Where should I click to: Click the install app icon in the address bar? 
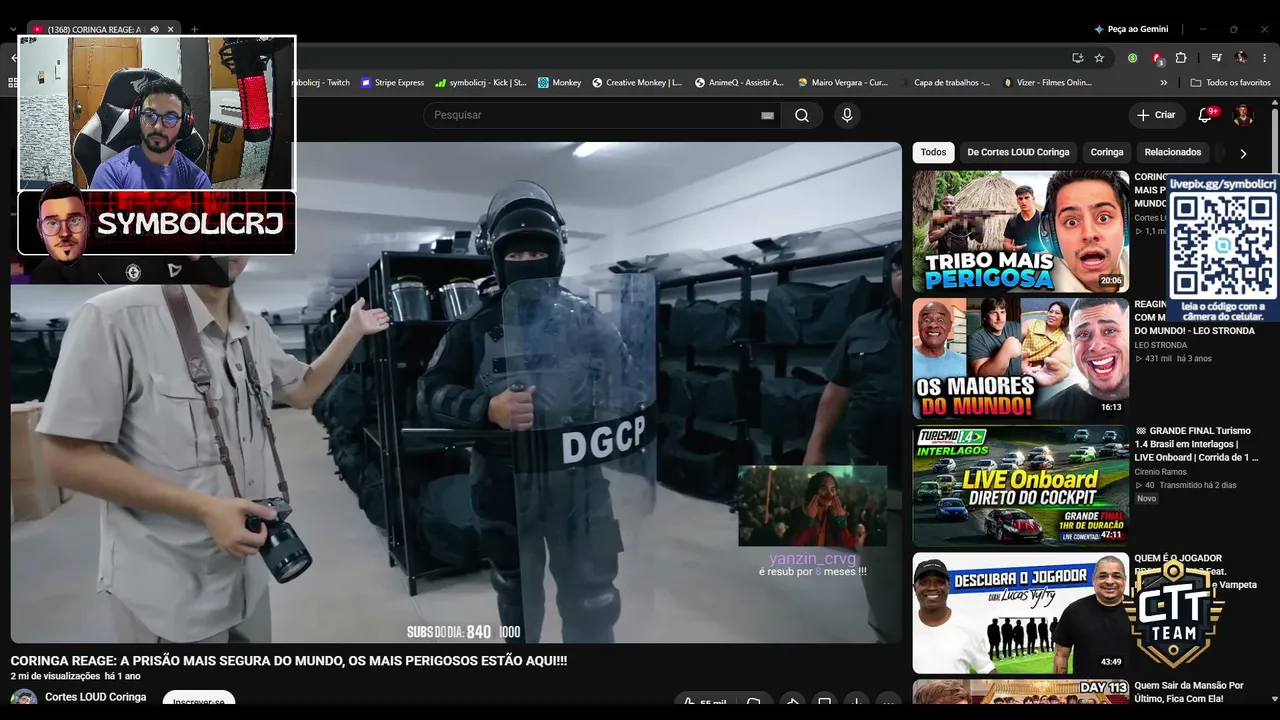[x=1077, y=58]
